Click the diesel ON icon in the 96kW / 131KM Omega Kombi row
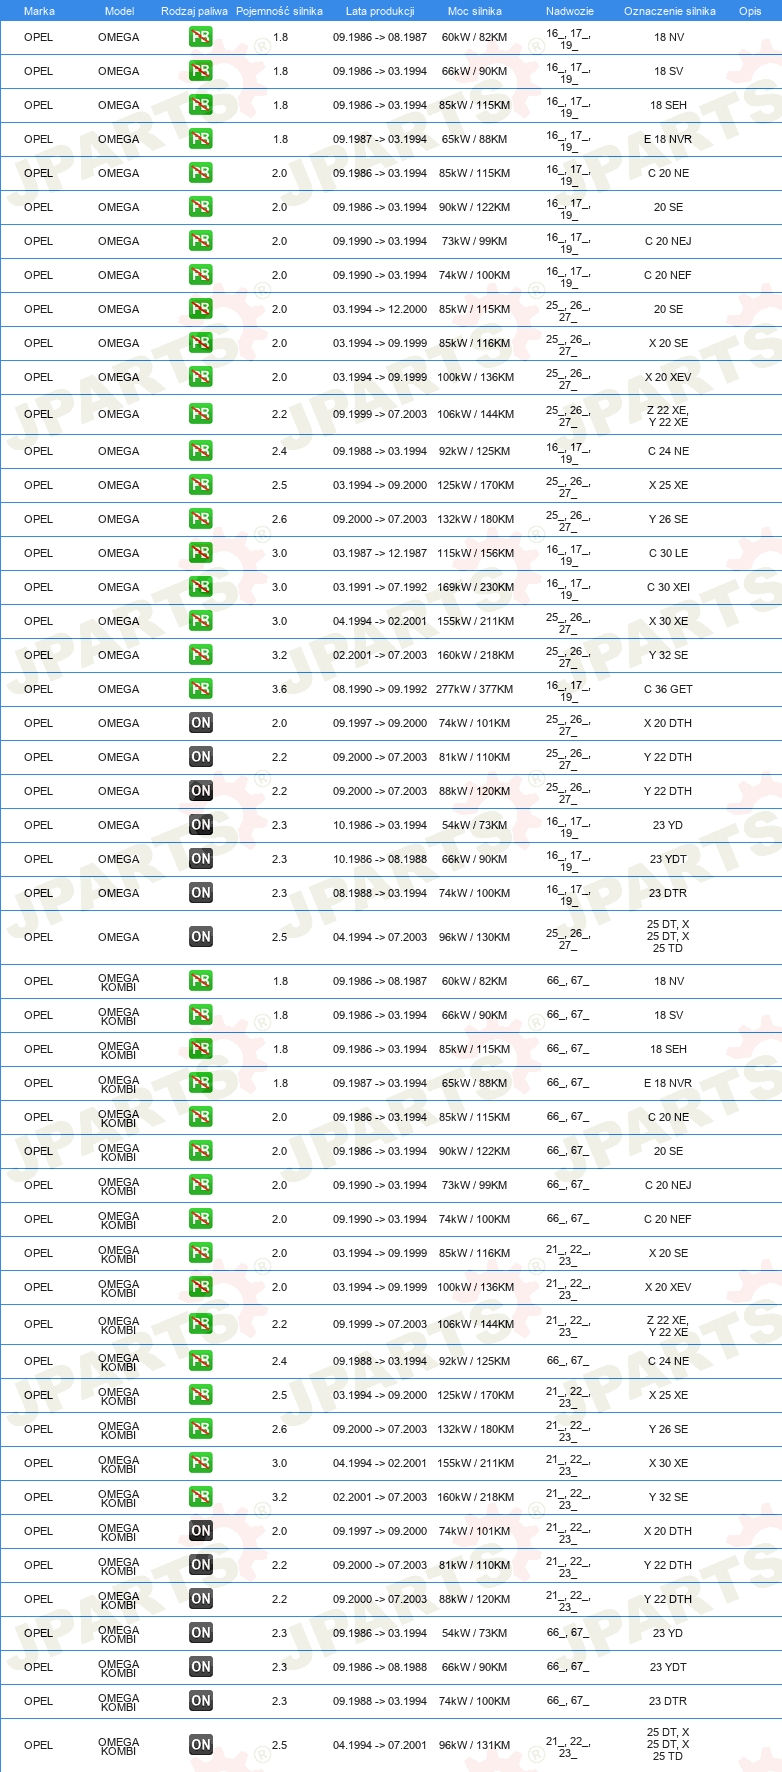This screenshot has width=782, height=1772. point(201,1745)
